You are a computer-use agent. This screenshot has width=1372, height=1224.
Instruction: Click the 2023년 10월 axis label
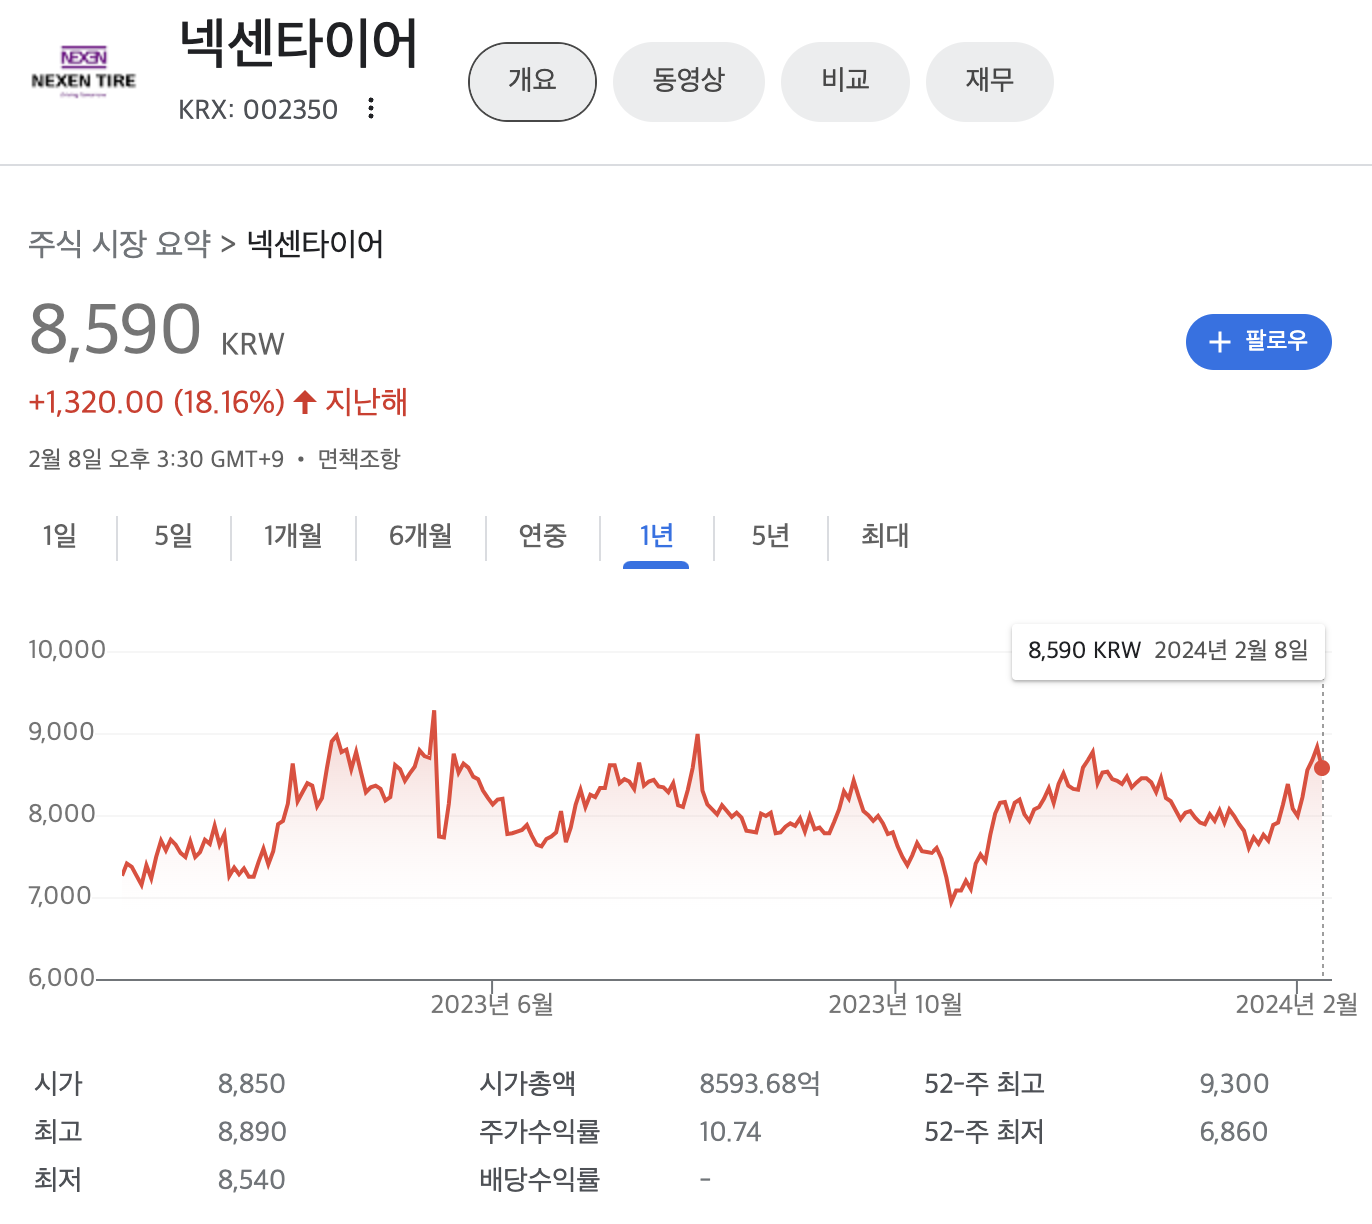895,1005
